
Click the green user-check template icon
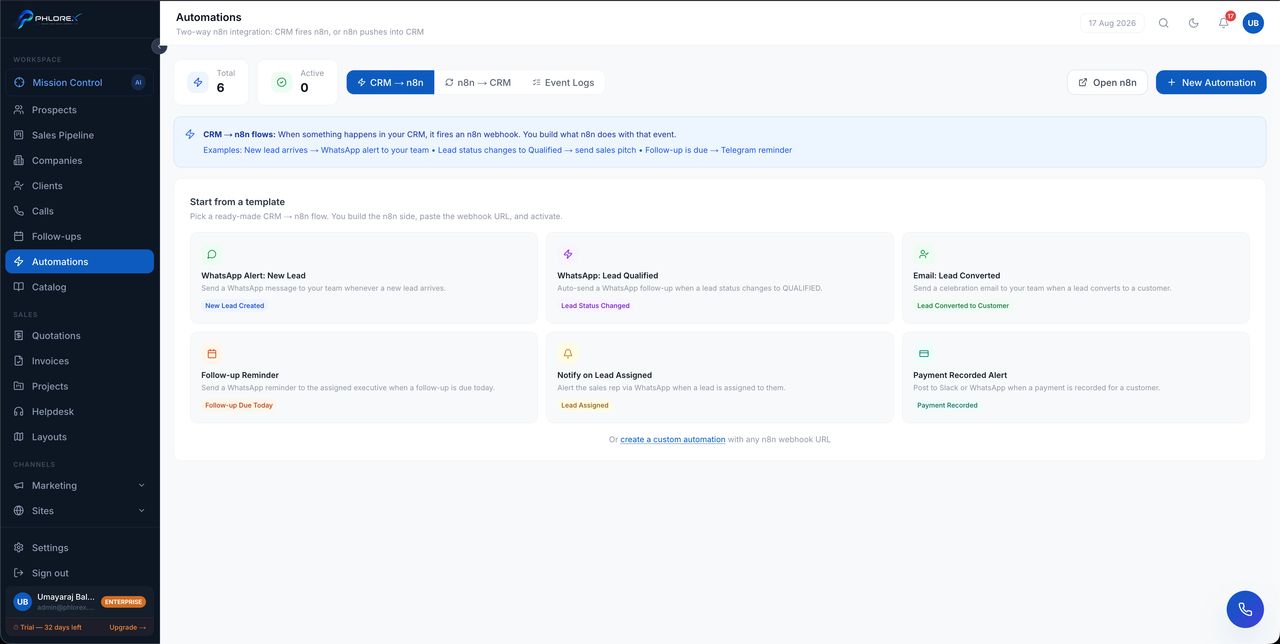click(924, 254)
